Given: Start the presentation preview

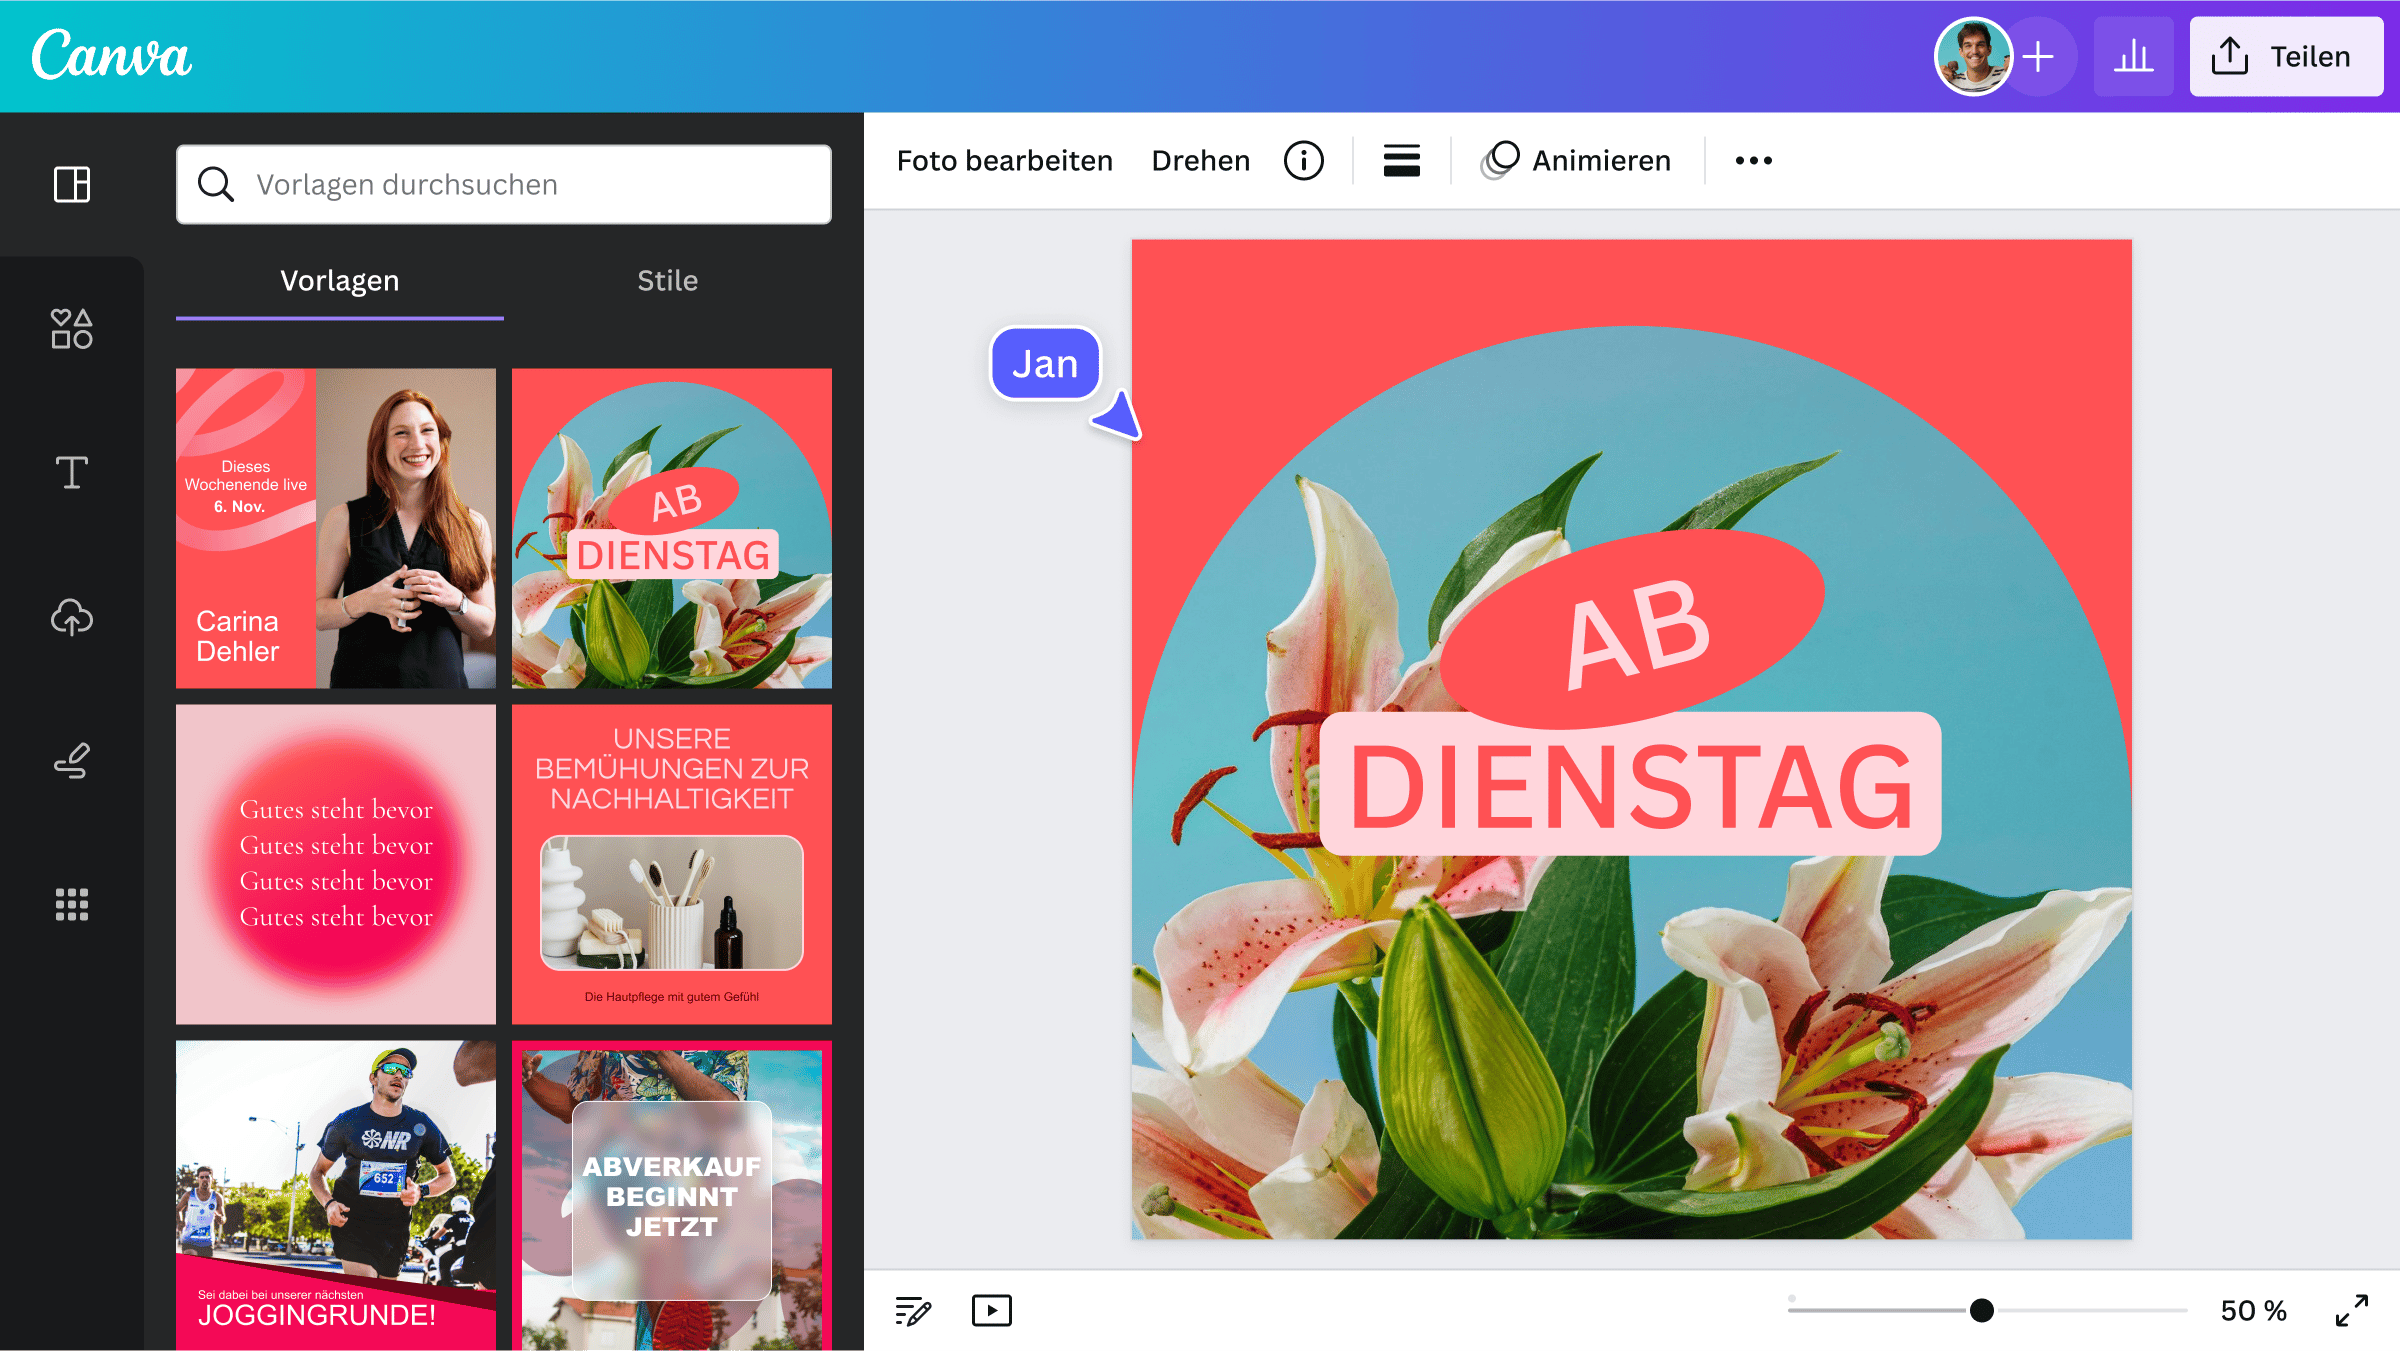Looking at the screenshot, I should 991,1310.
